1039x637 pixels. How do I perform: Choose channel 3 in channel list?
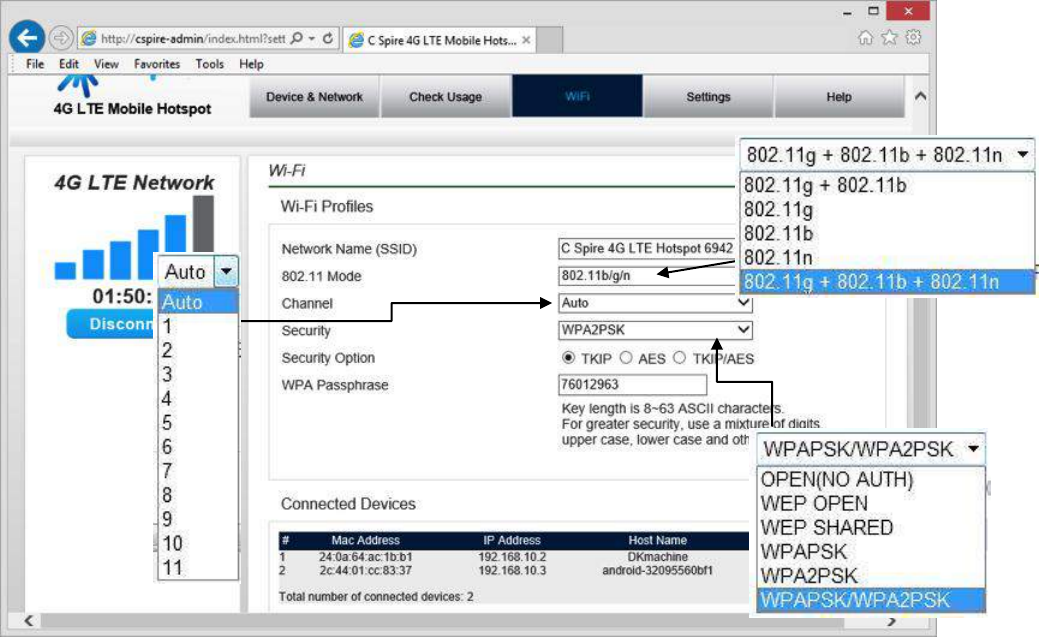[197, 375]
